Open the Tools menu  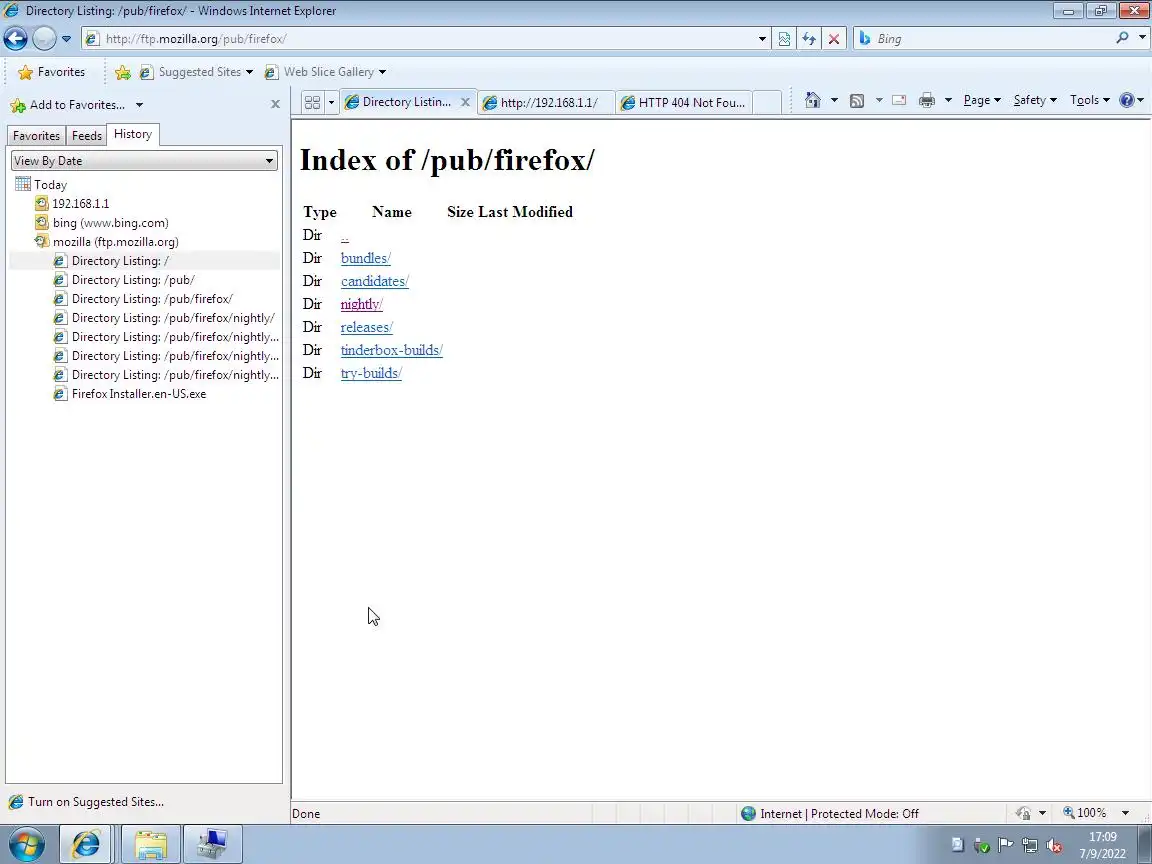click(x=1090, y=100)
